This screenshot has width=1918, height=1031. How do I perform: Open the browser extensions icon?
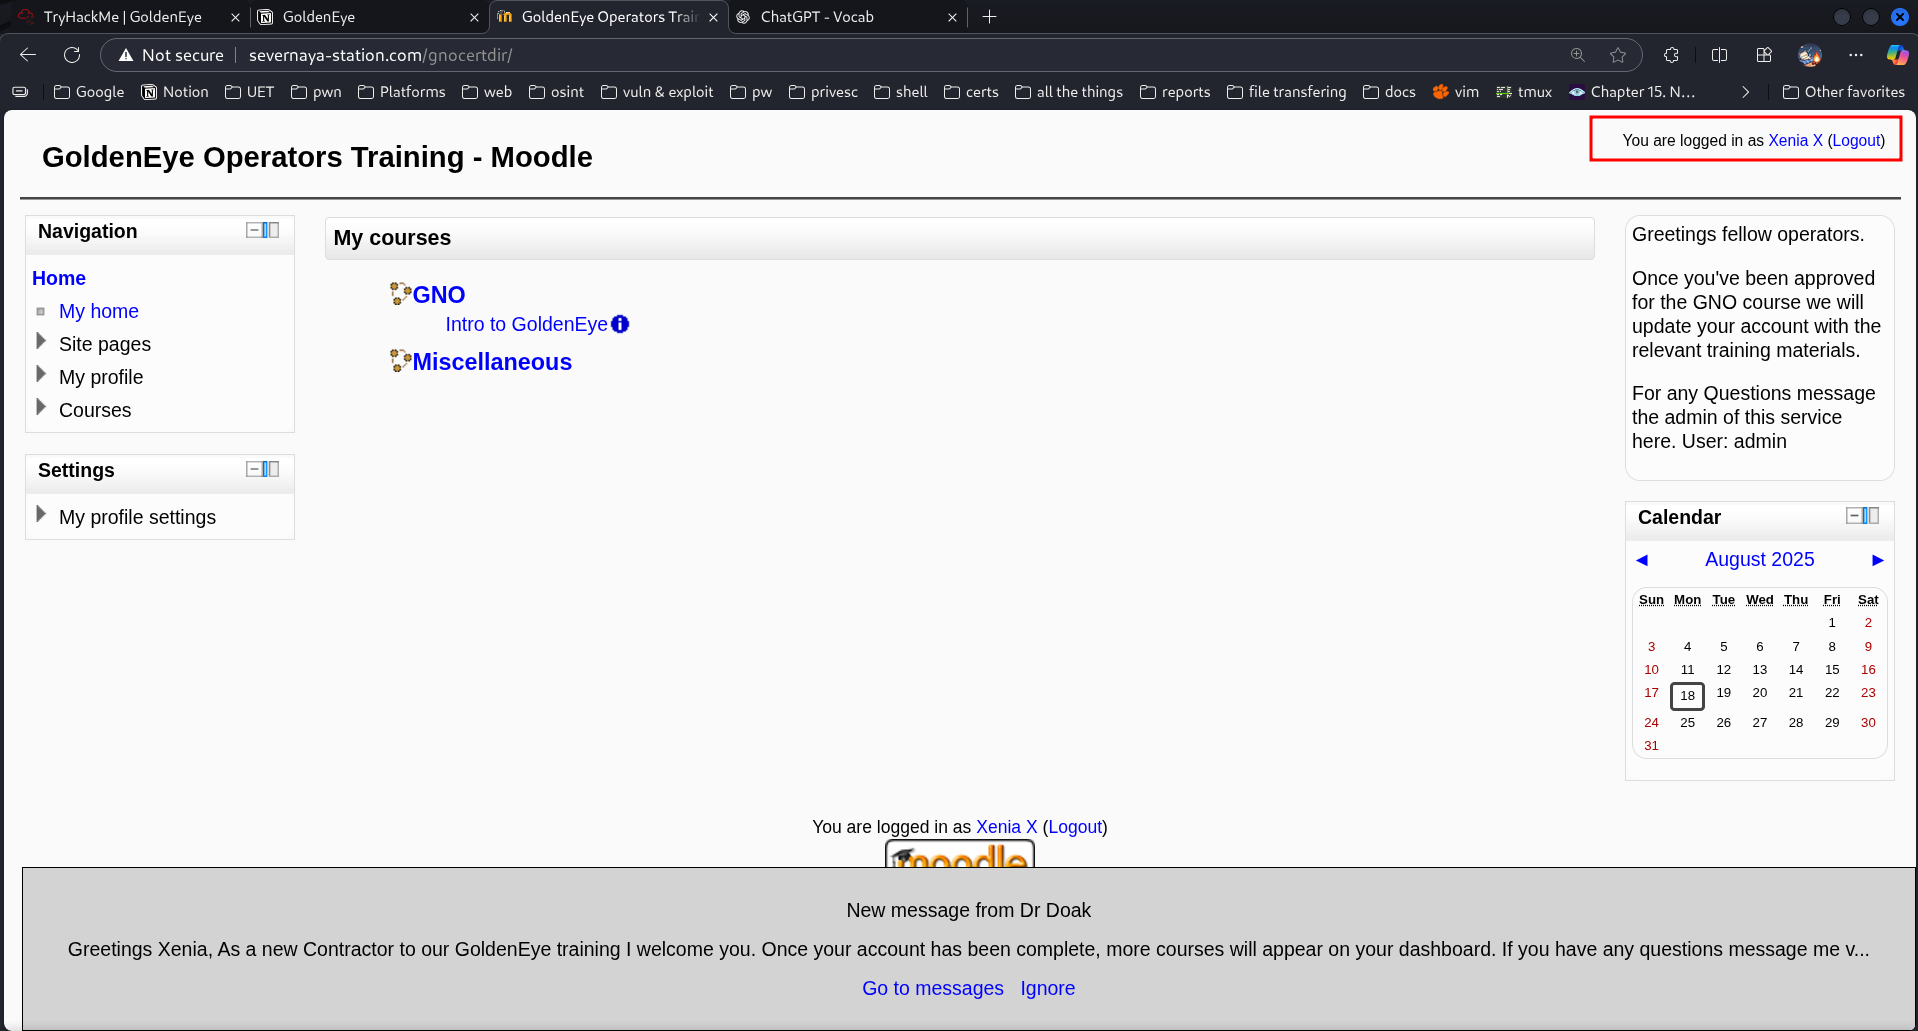pyautogui.click(x=1671, y=55)
